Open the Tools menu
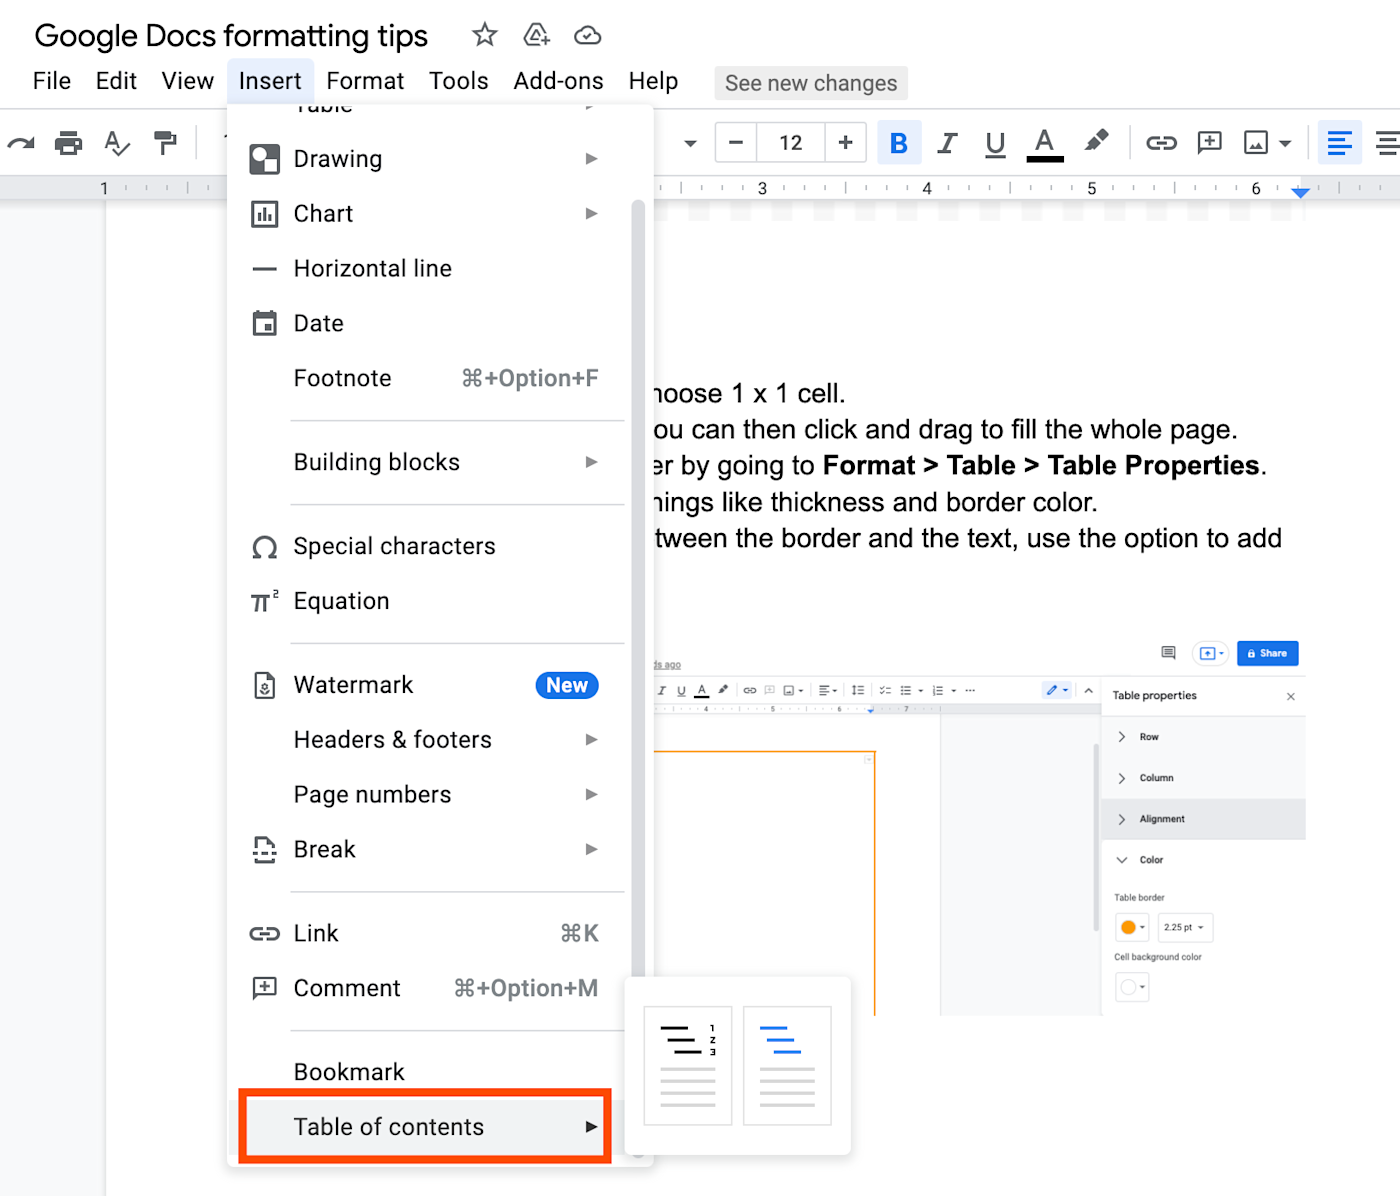1400x1196 pixels. (459, 81)
